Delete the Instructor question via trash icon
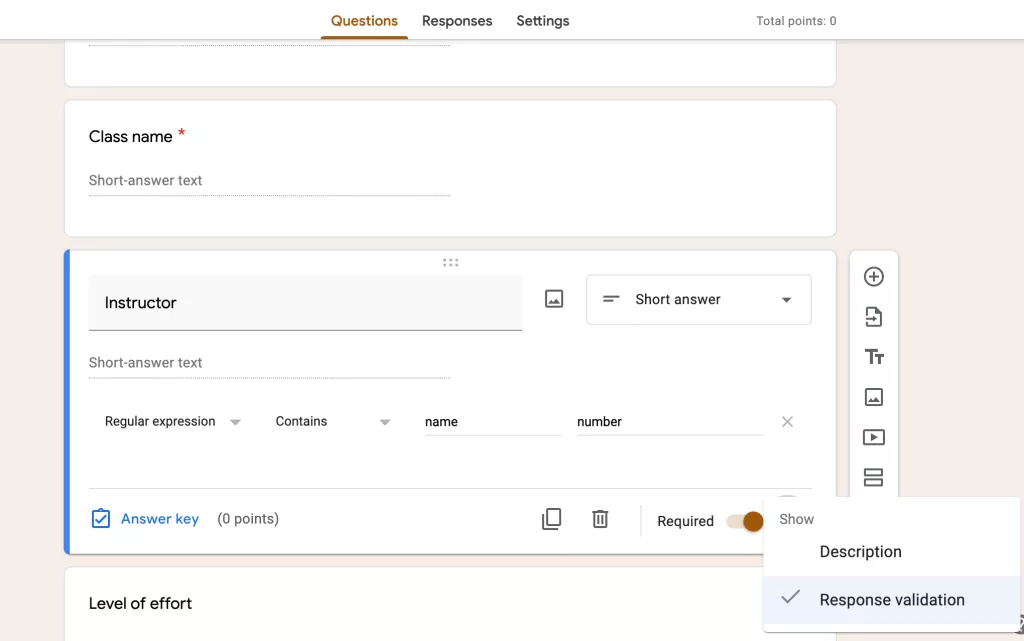 (x=600, y=519)
